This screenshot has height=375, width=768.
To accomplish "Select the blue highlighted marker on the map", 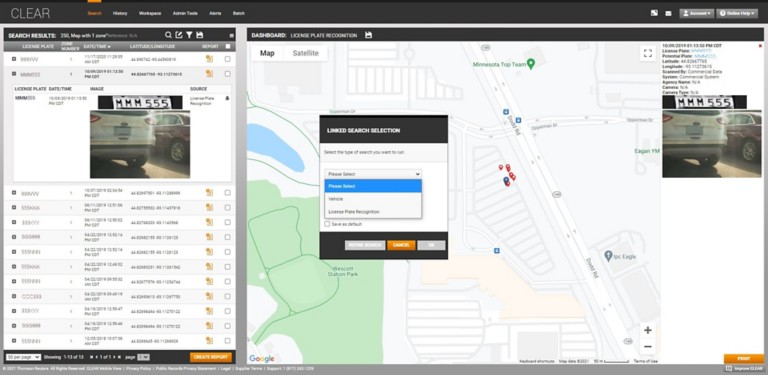I will [x=506, y=181].
